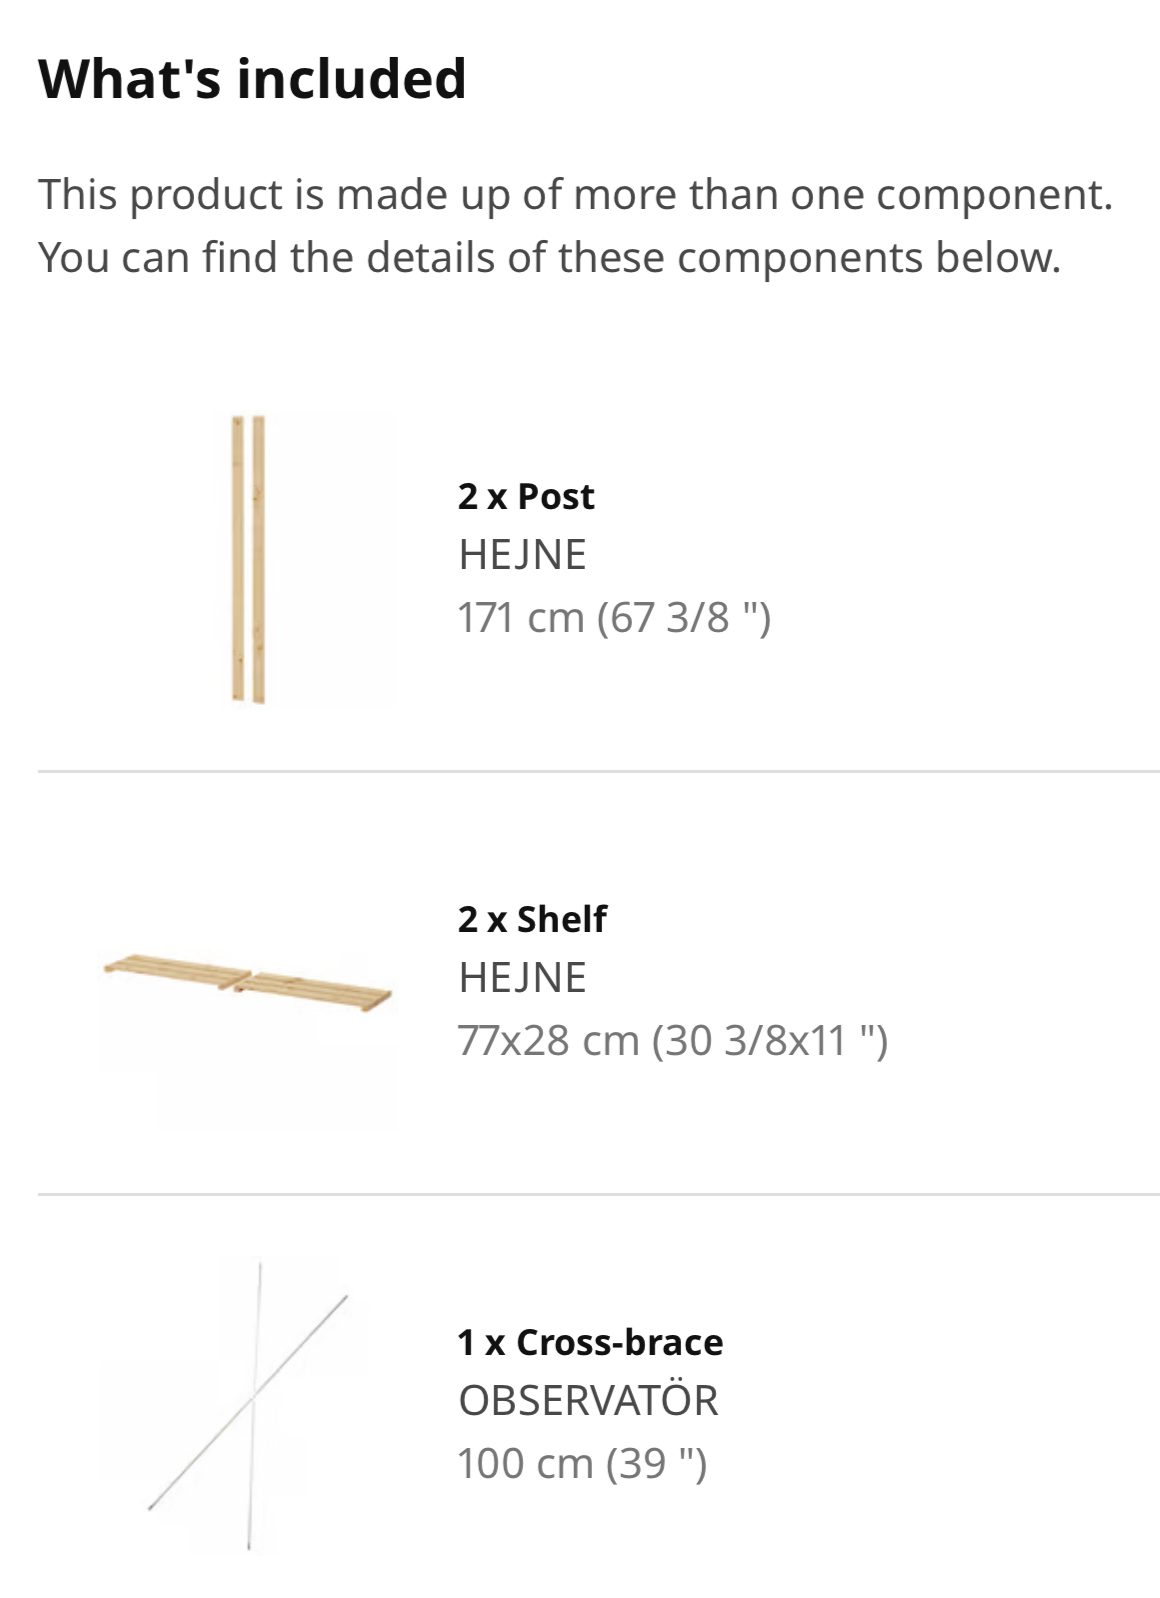Image resolution: width=1160 pixels, height=1598 pixels.
Task: Click HEJNE name under Shelf
Action: pyautogui.click(x=522, y=978)
